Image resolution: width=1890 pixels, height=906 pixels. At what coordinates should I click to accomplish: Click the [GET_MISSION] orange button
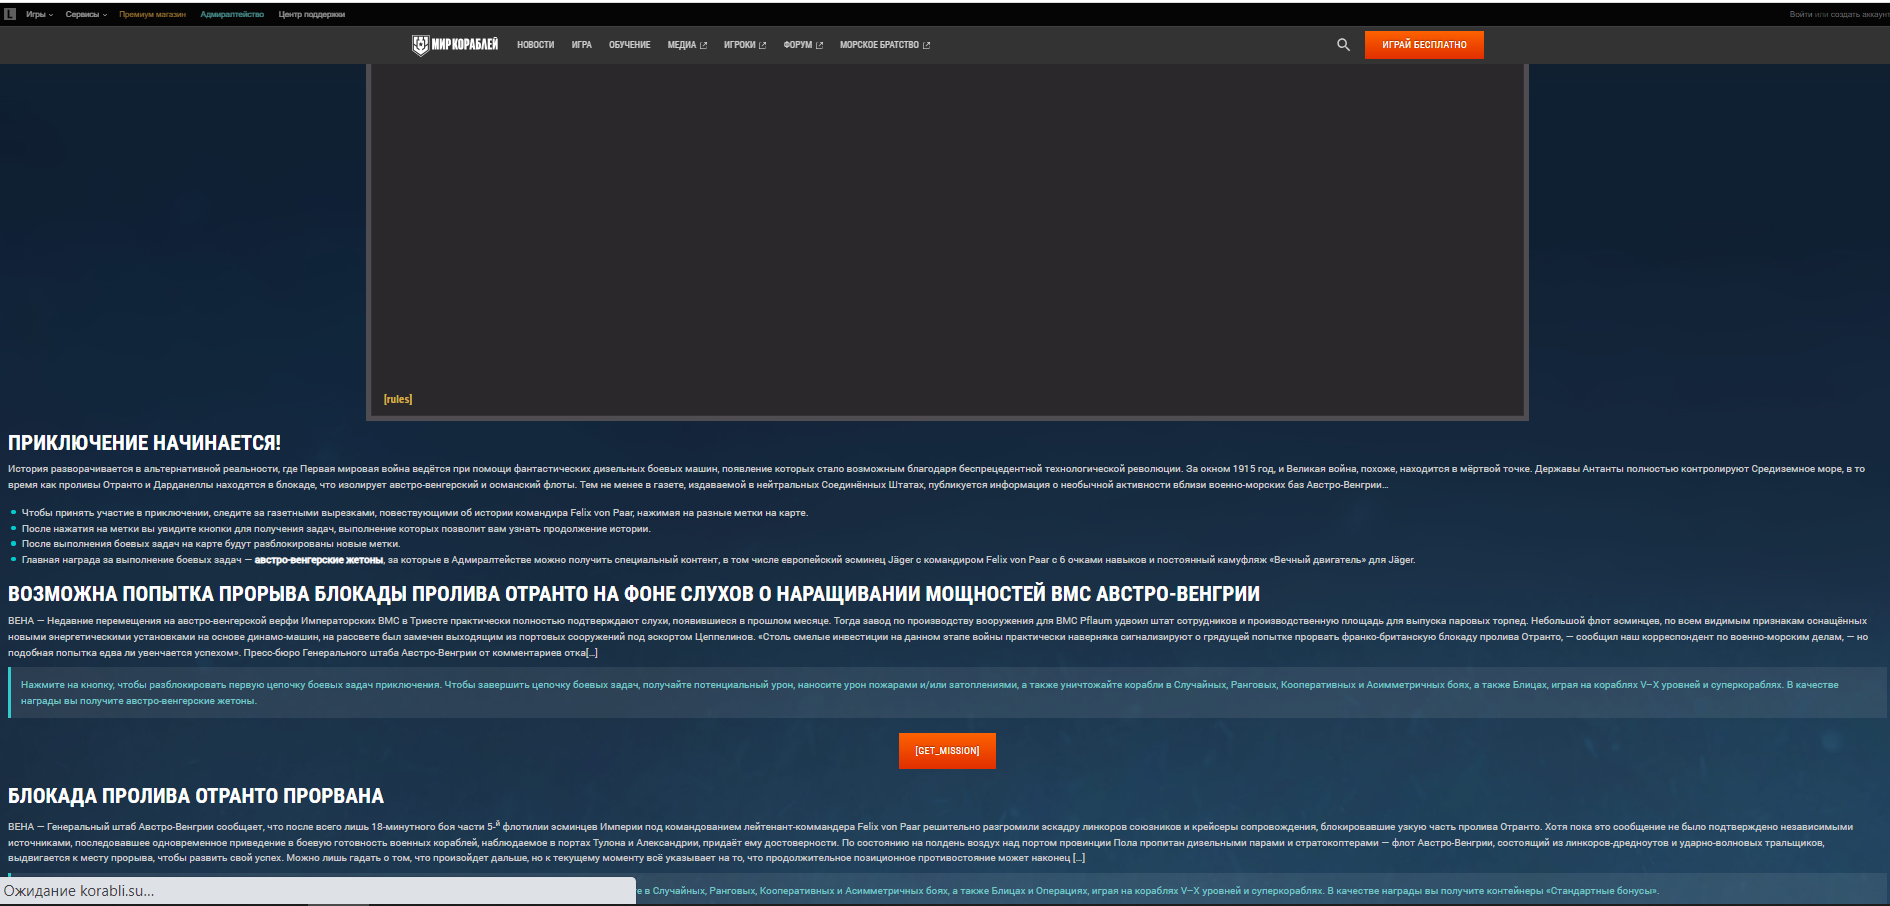pos(947,751)
